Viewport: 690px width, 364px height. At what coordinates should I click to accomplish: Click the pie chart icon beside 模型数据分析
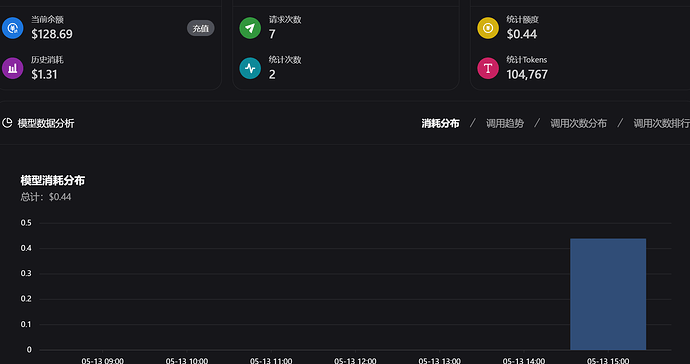tap(7, 123)
